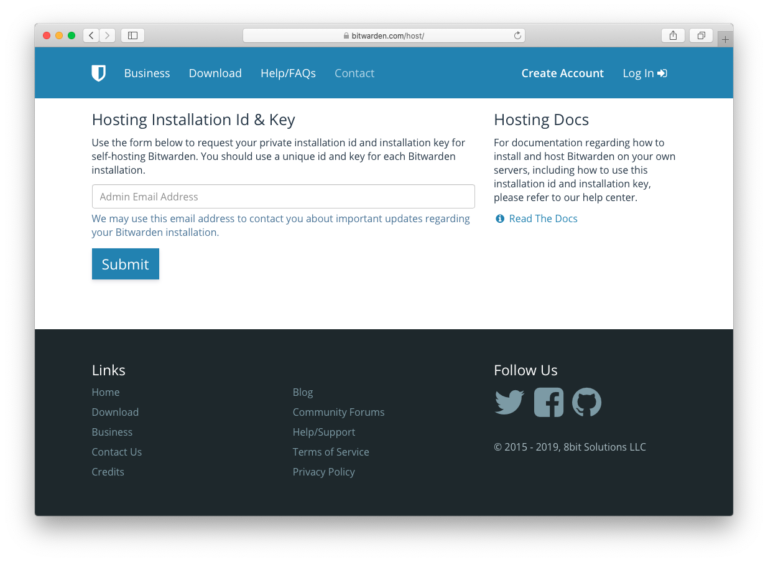Click the Bitwarden shield logo
This screenshot has width=768, height=562.
click(x=98, y=73)
